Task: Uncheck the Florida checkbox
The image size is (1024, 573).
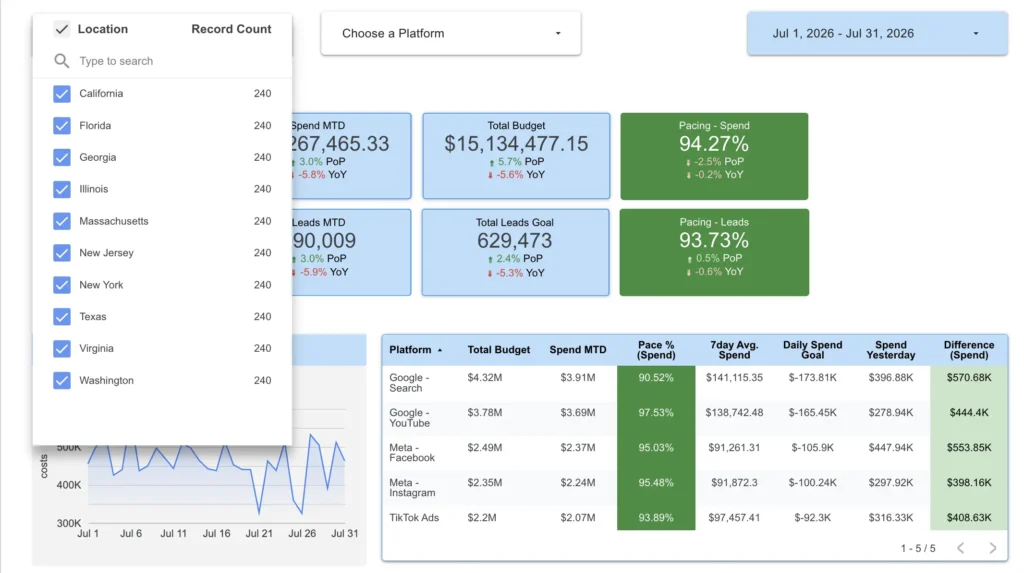Action: pos(62,125)
